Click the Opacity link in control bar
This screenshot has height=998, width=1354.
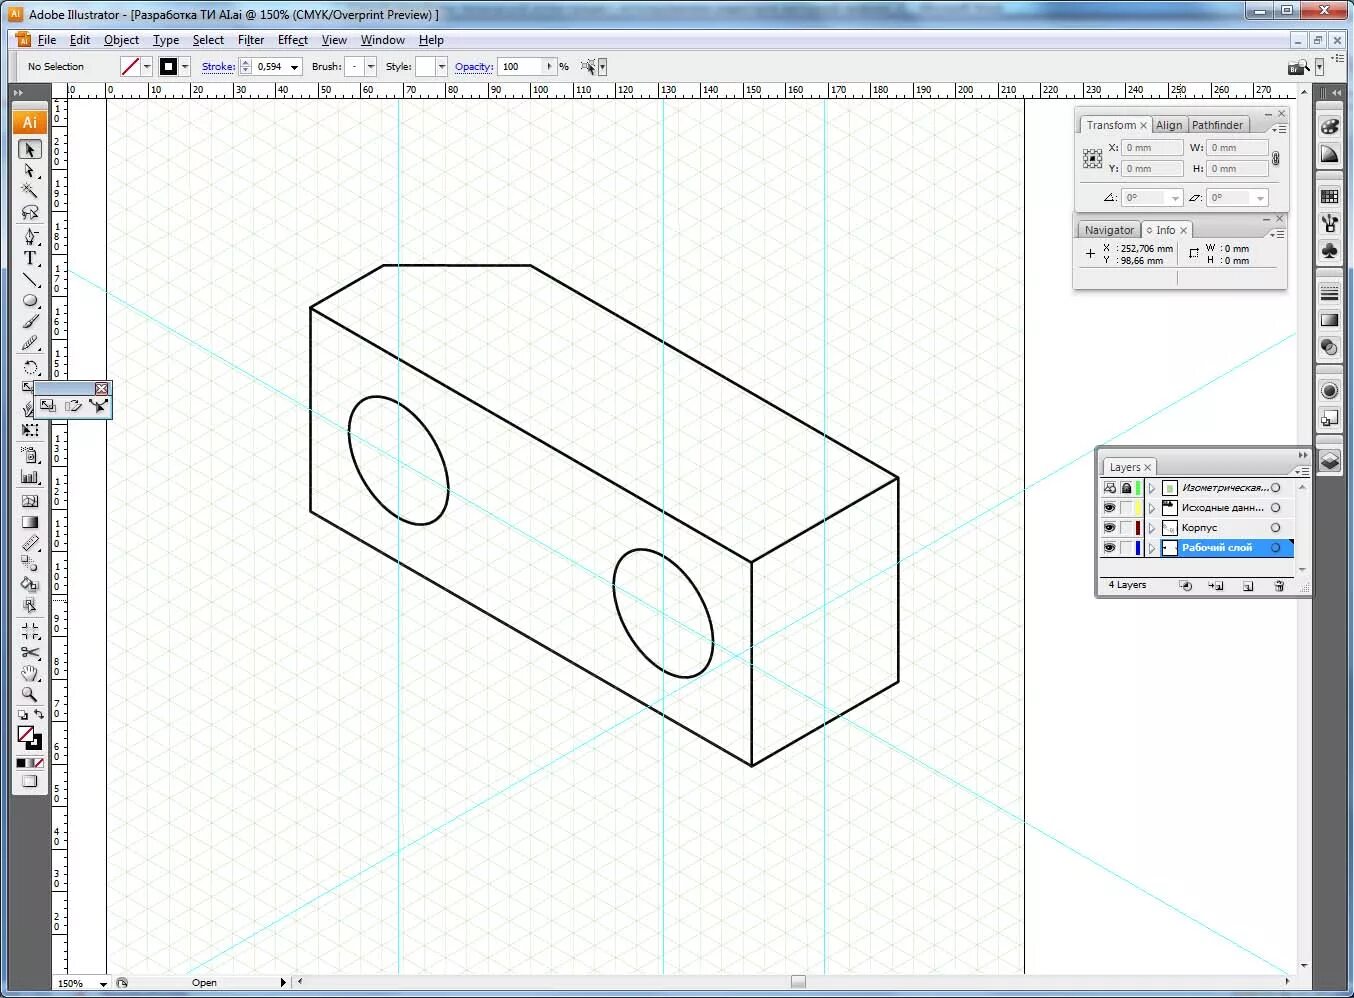474,67
